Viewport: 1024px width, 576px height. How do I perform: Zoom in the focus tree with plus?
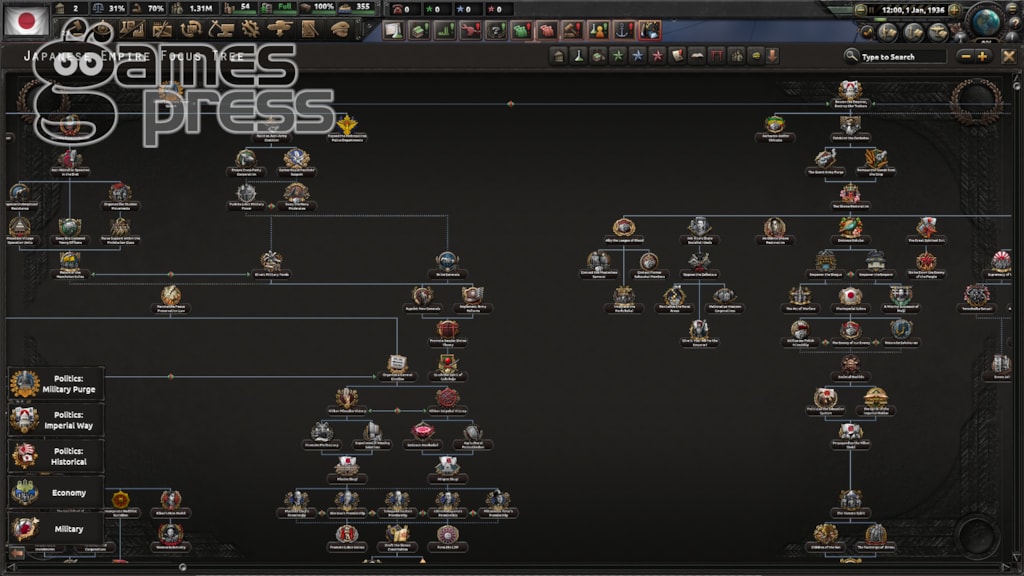click(x=982, y=56)
